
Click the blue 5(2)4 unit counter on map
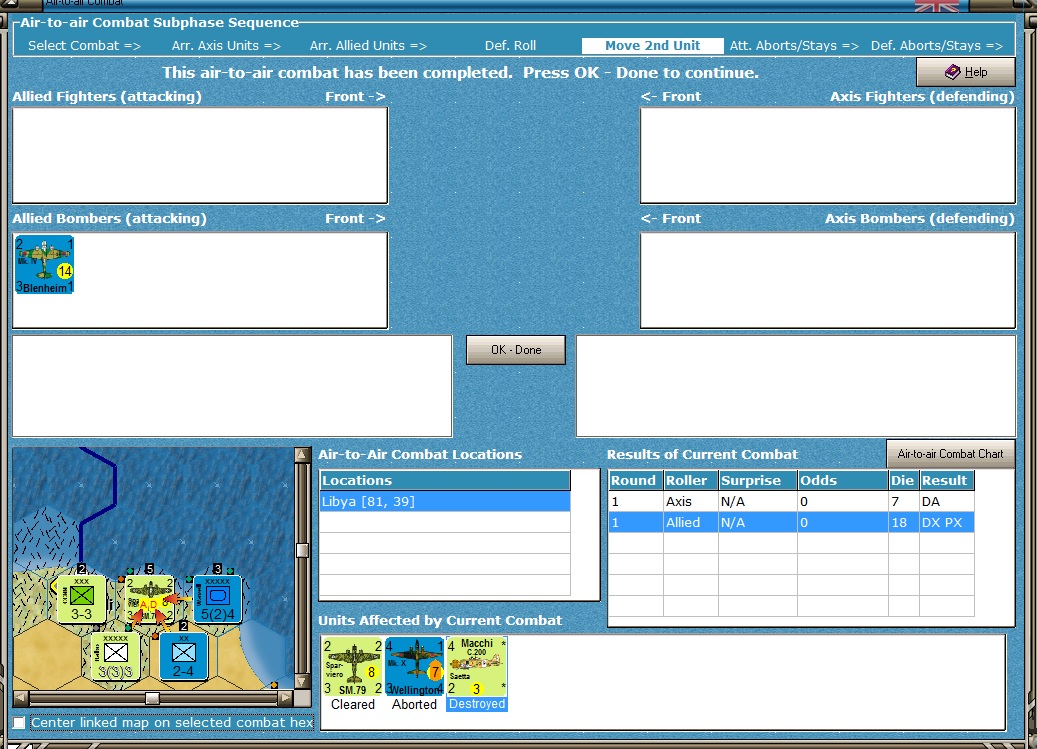point(218,599)
